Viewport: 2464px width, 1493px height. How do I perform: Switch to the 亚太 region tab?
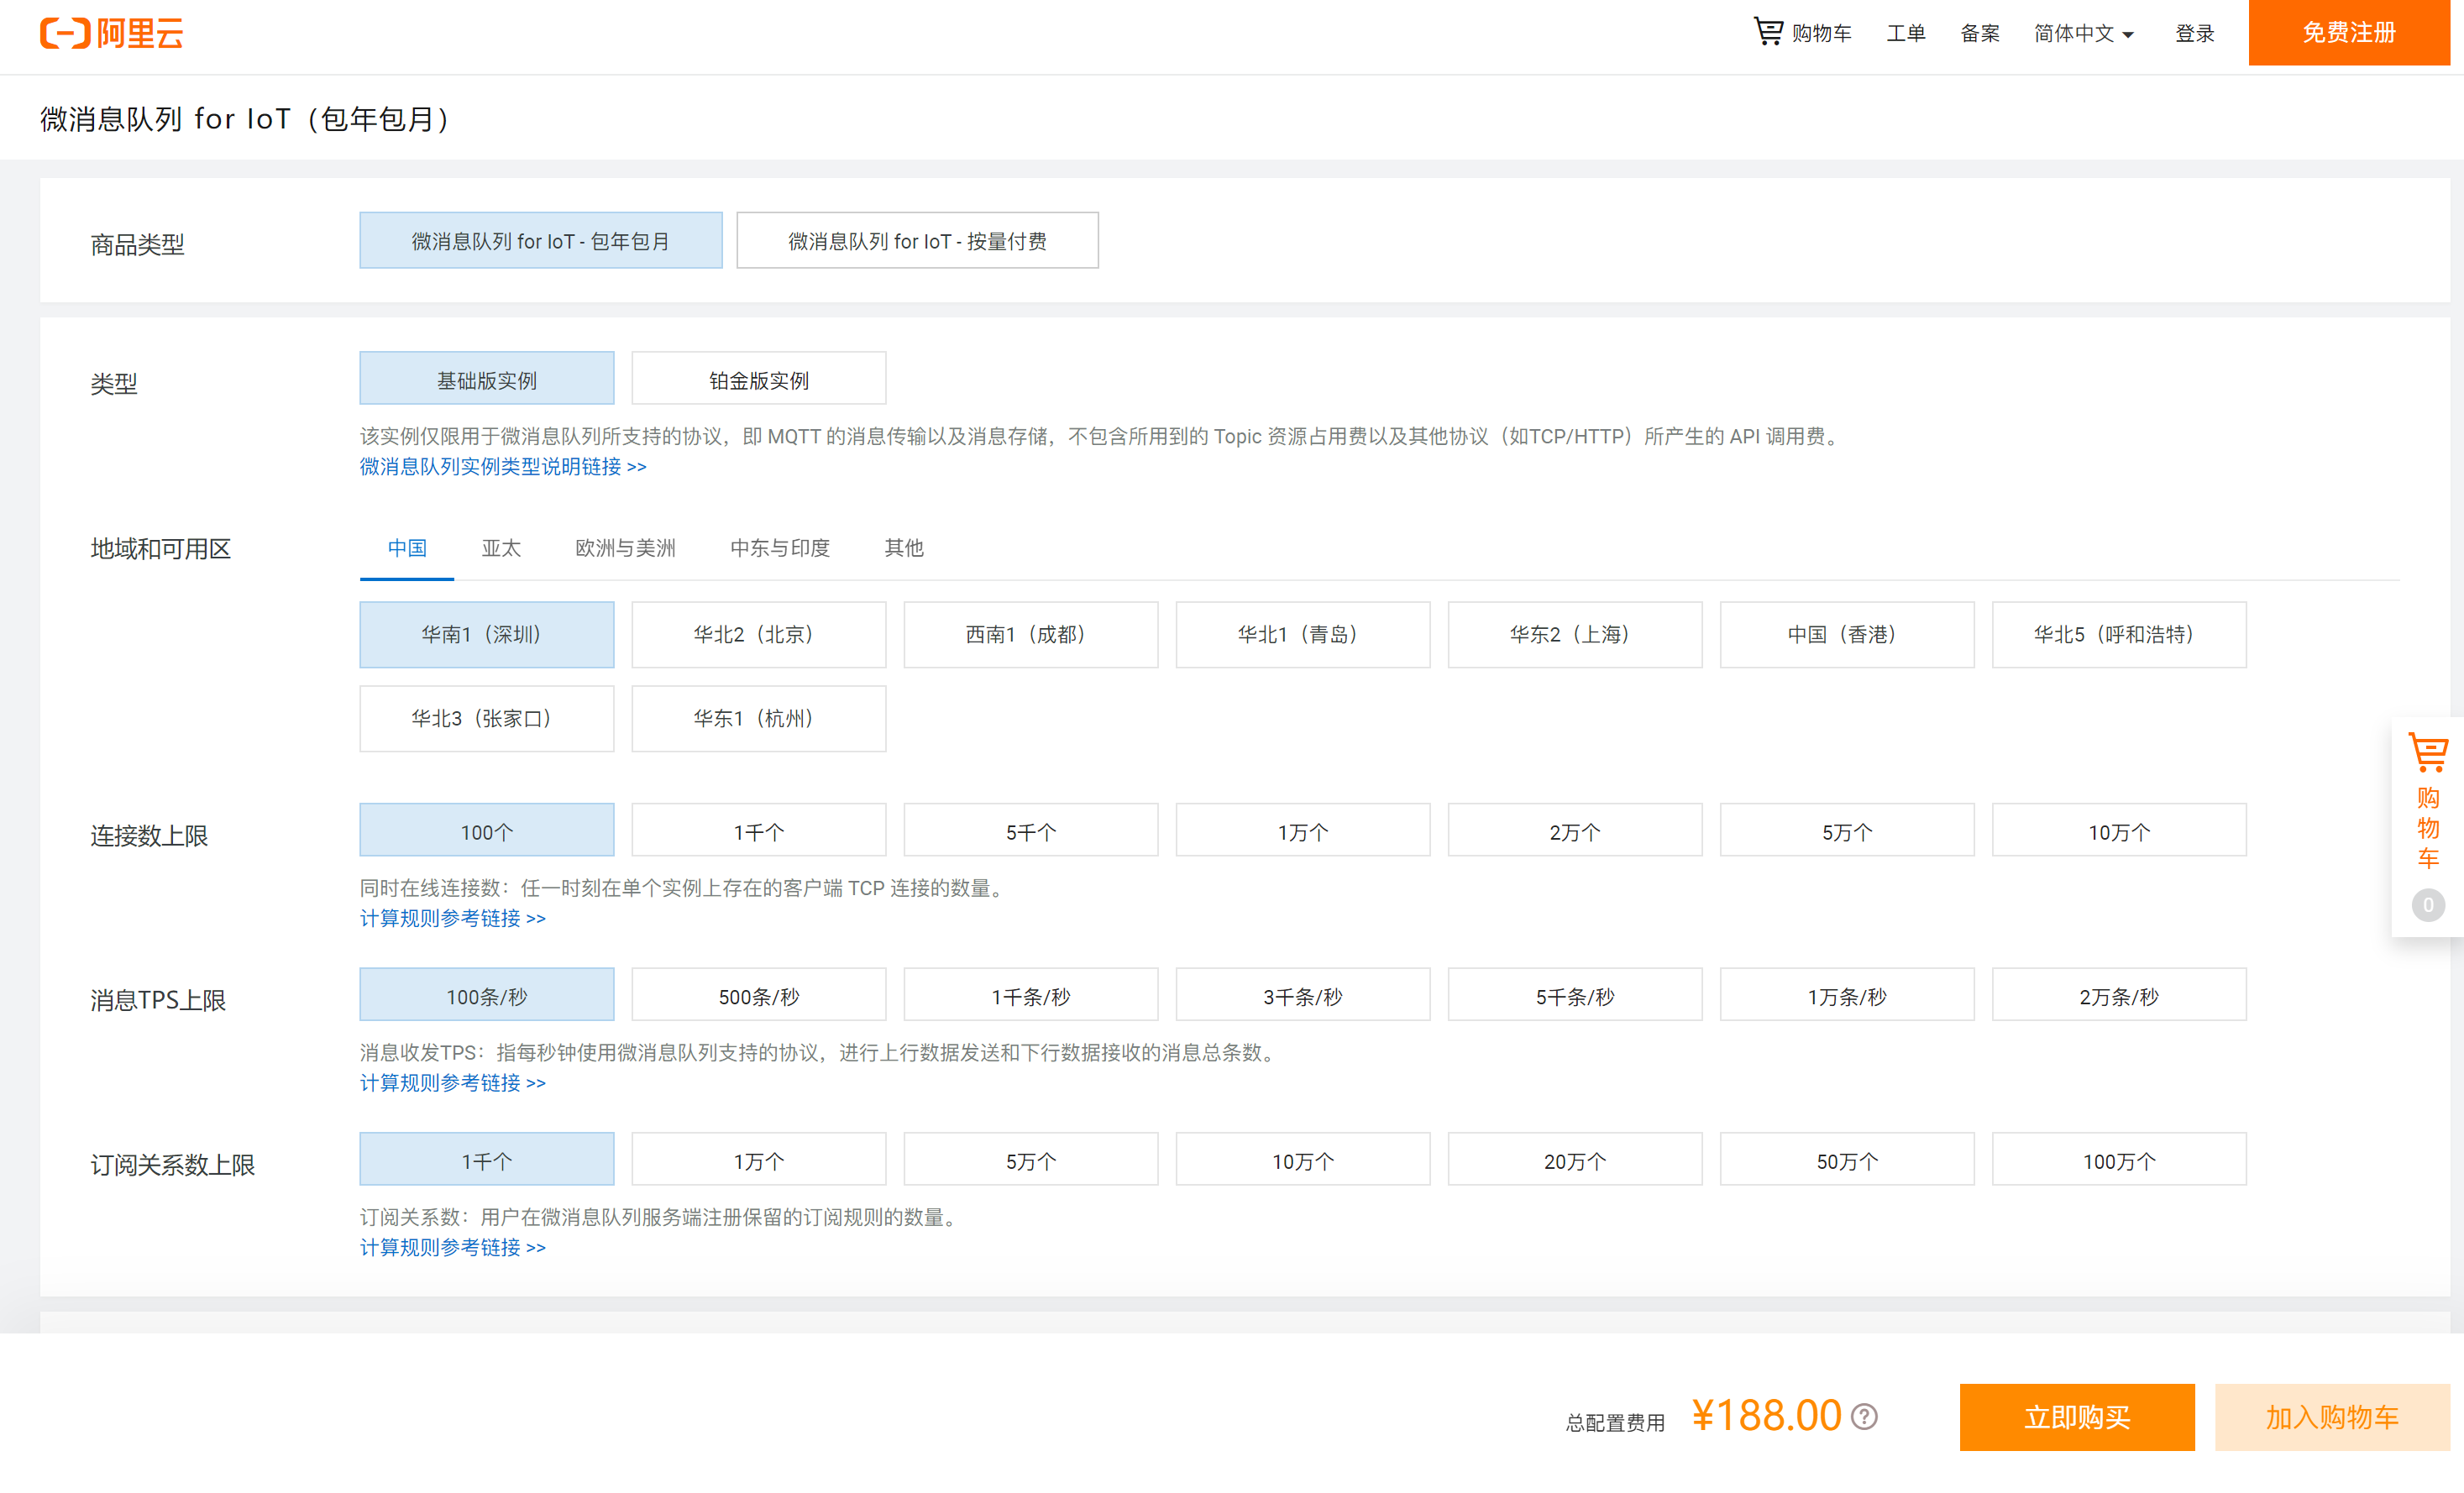[501, 548]
